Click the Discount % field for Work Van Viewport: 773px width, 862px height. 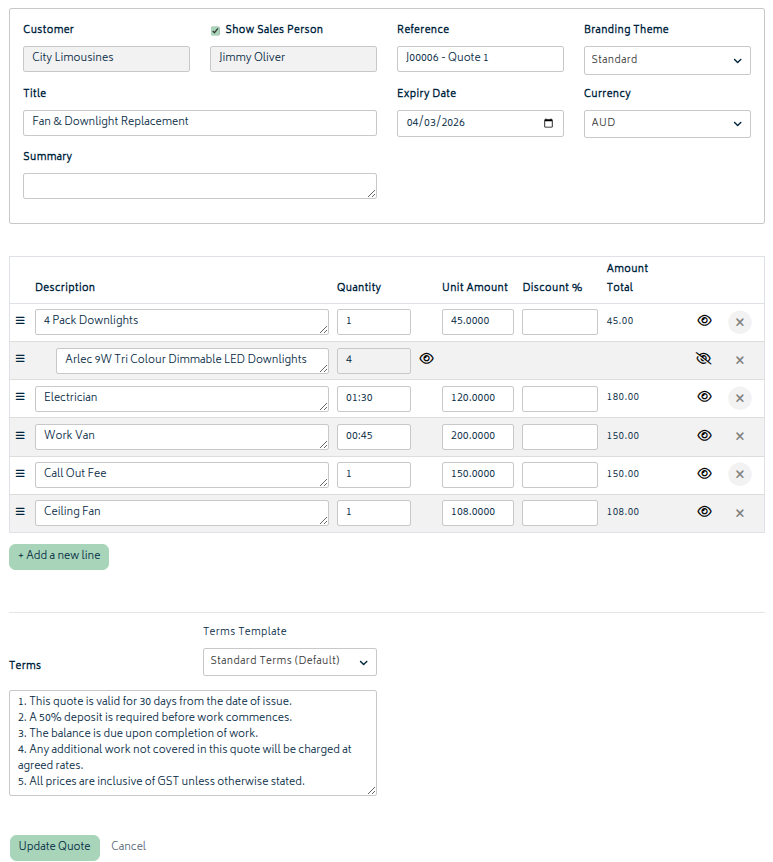[x=559, y=436]
